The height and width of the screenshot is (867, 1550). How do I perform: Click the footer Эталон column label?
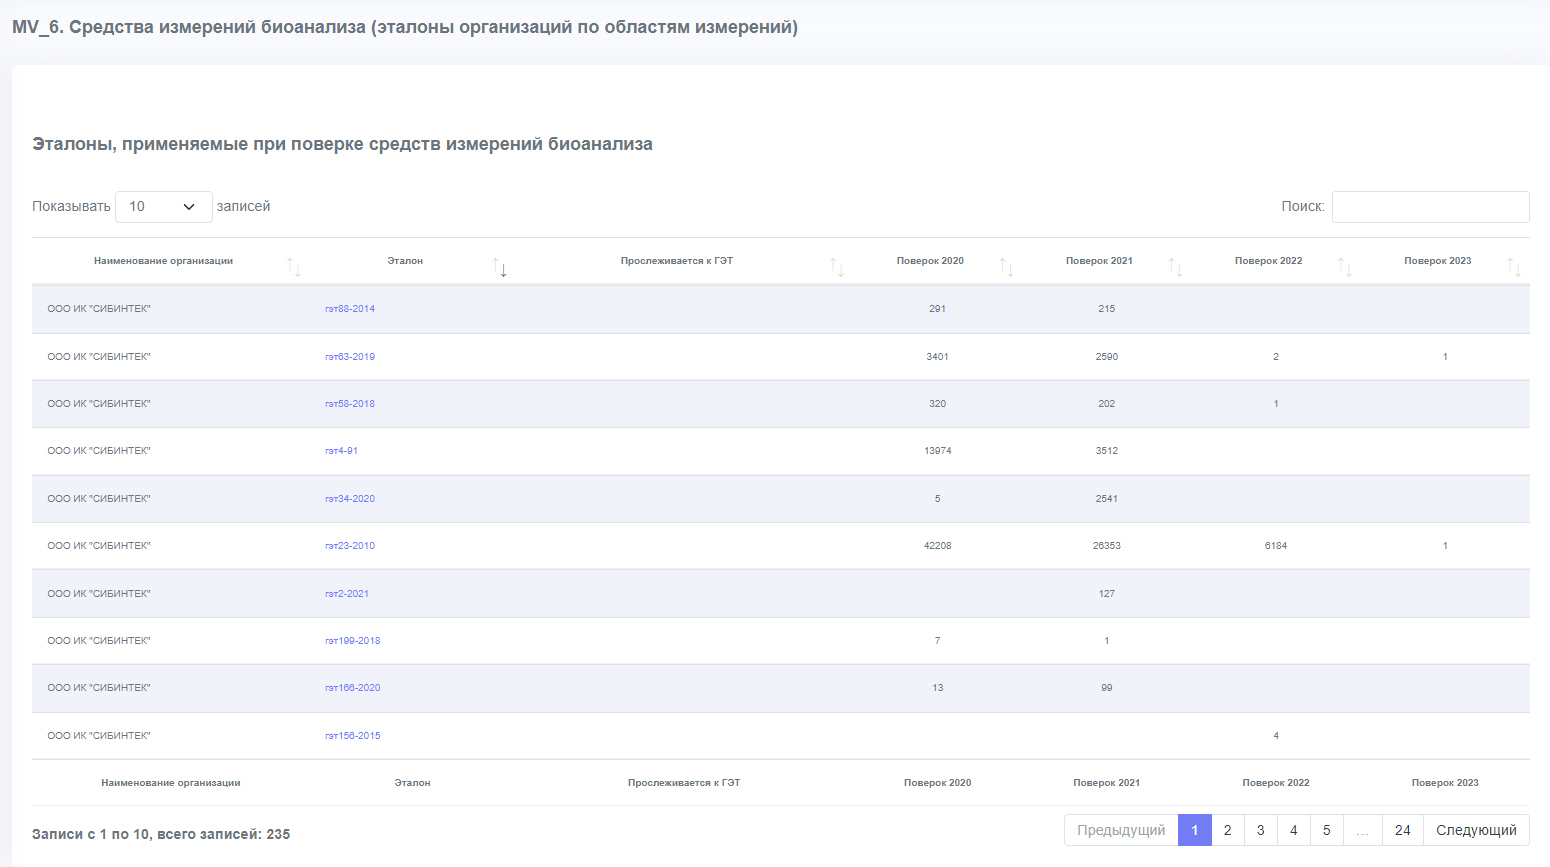412,783
